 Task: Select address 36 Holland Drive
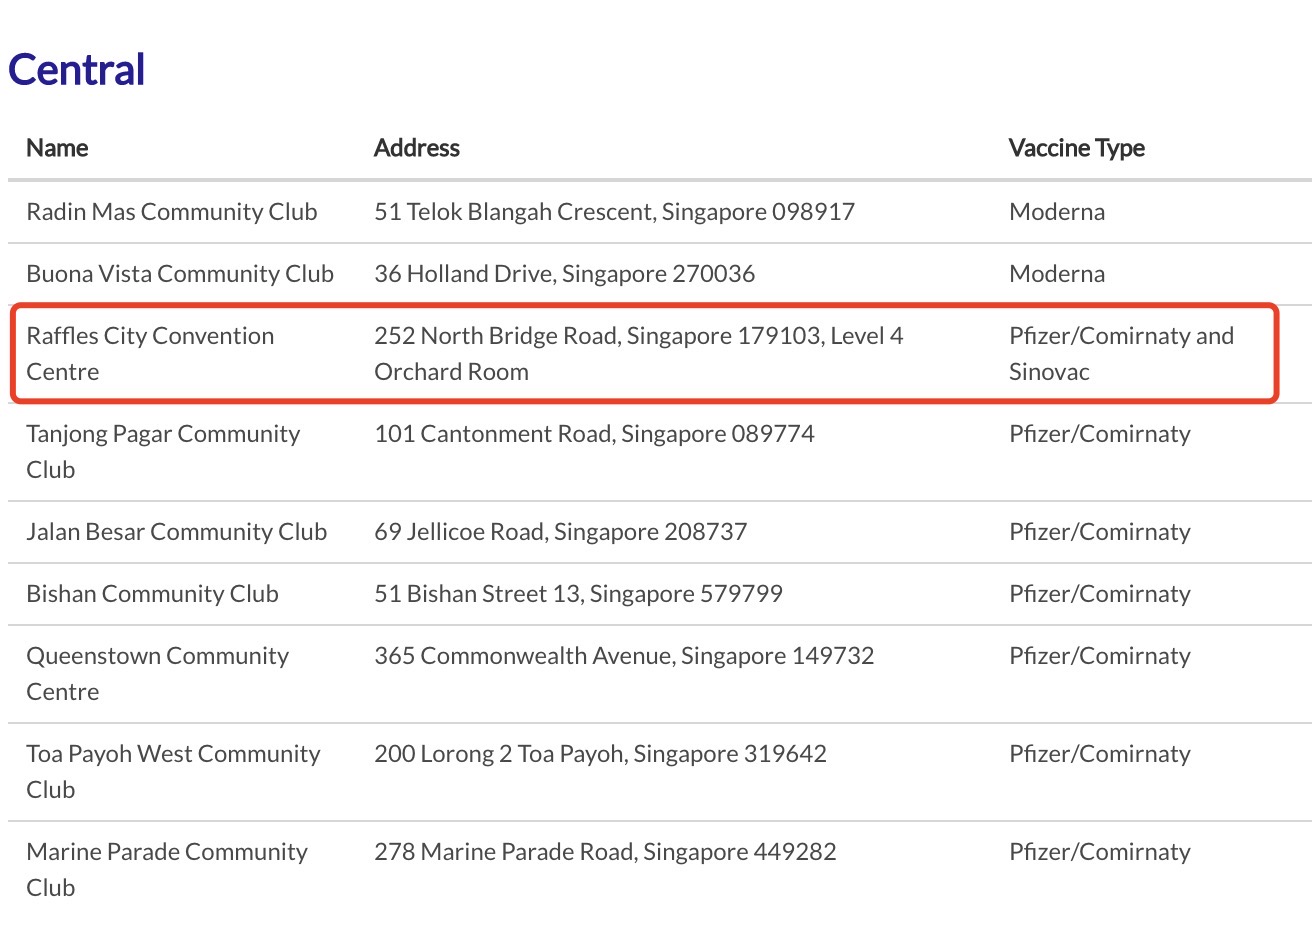pos(565,274)
